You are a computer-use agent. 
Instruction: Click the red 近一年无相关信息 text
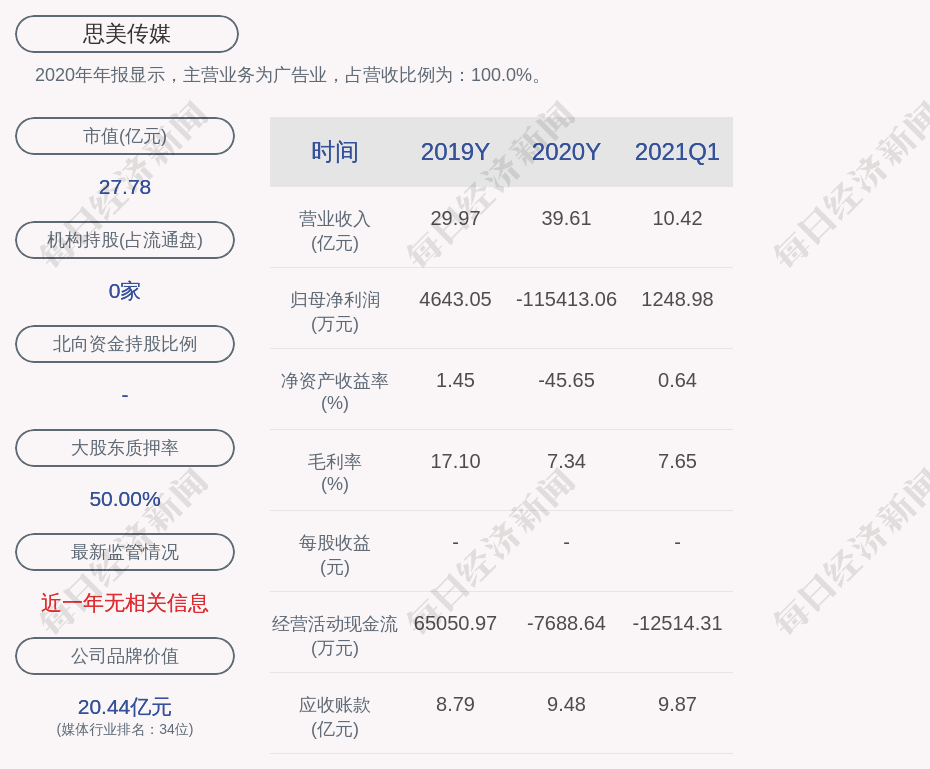(x=125, y=603)
